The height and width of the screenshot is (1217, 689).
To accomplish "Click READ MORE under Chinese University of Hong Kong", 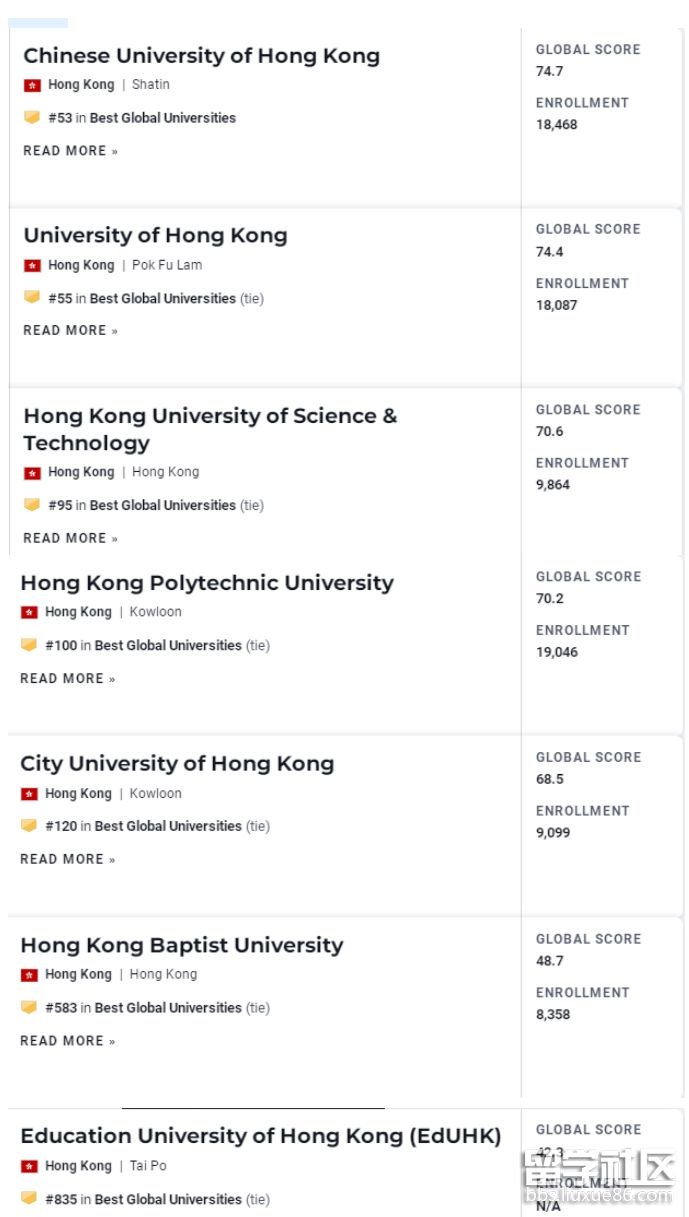I will pyautogui.click(x=70, y=151).
